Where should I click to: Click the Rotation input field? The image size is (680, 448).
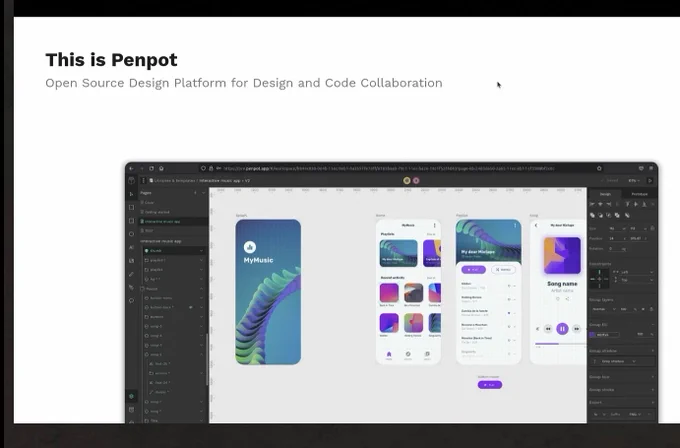616,249
